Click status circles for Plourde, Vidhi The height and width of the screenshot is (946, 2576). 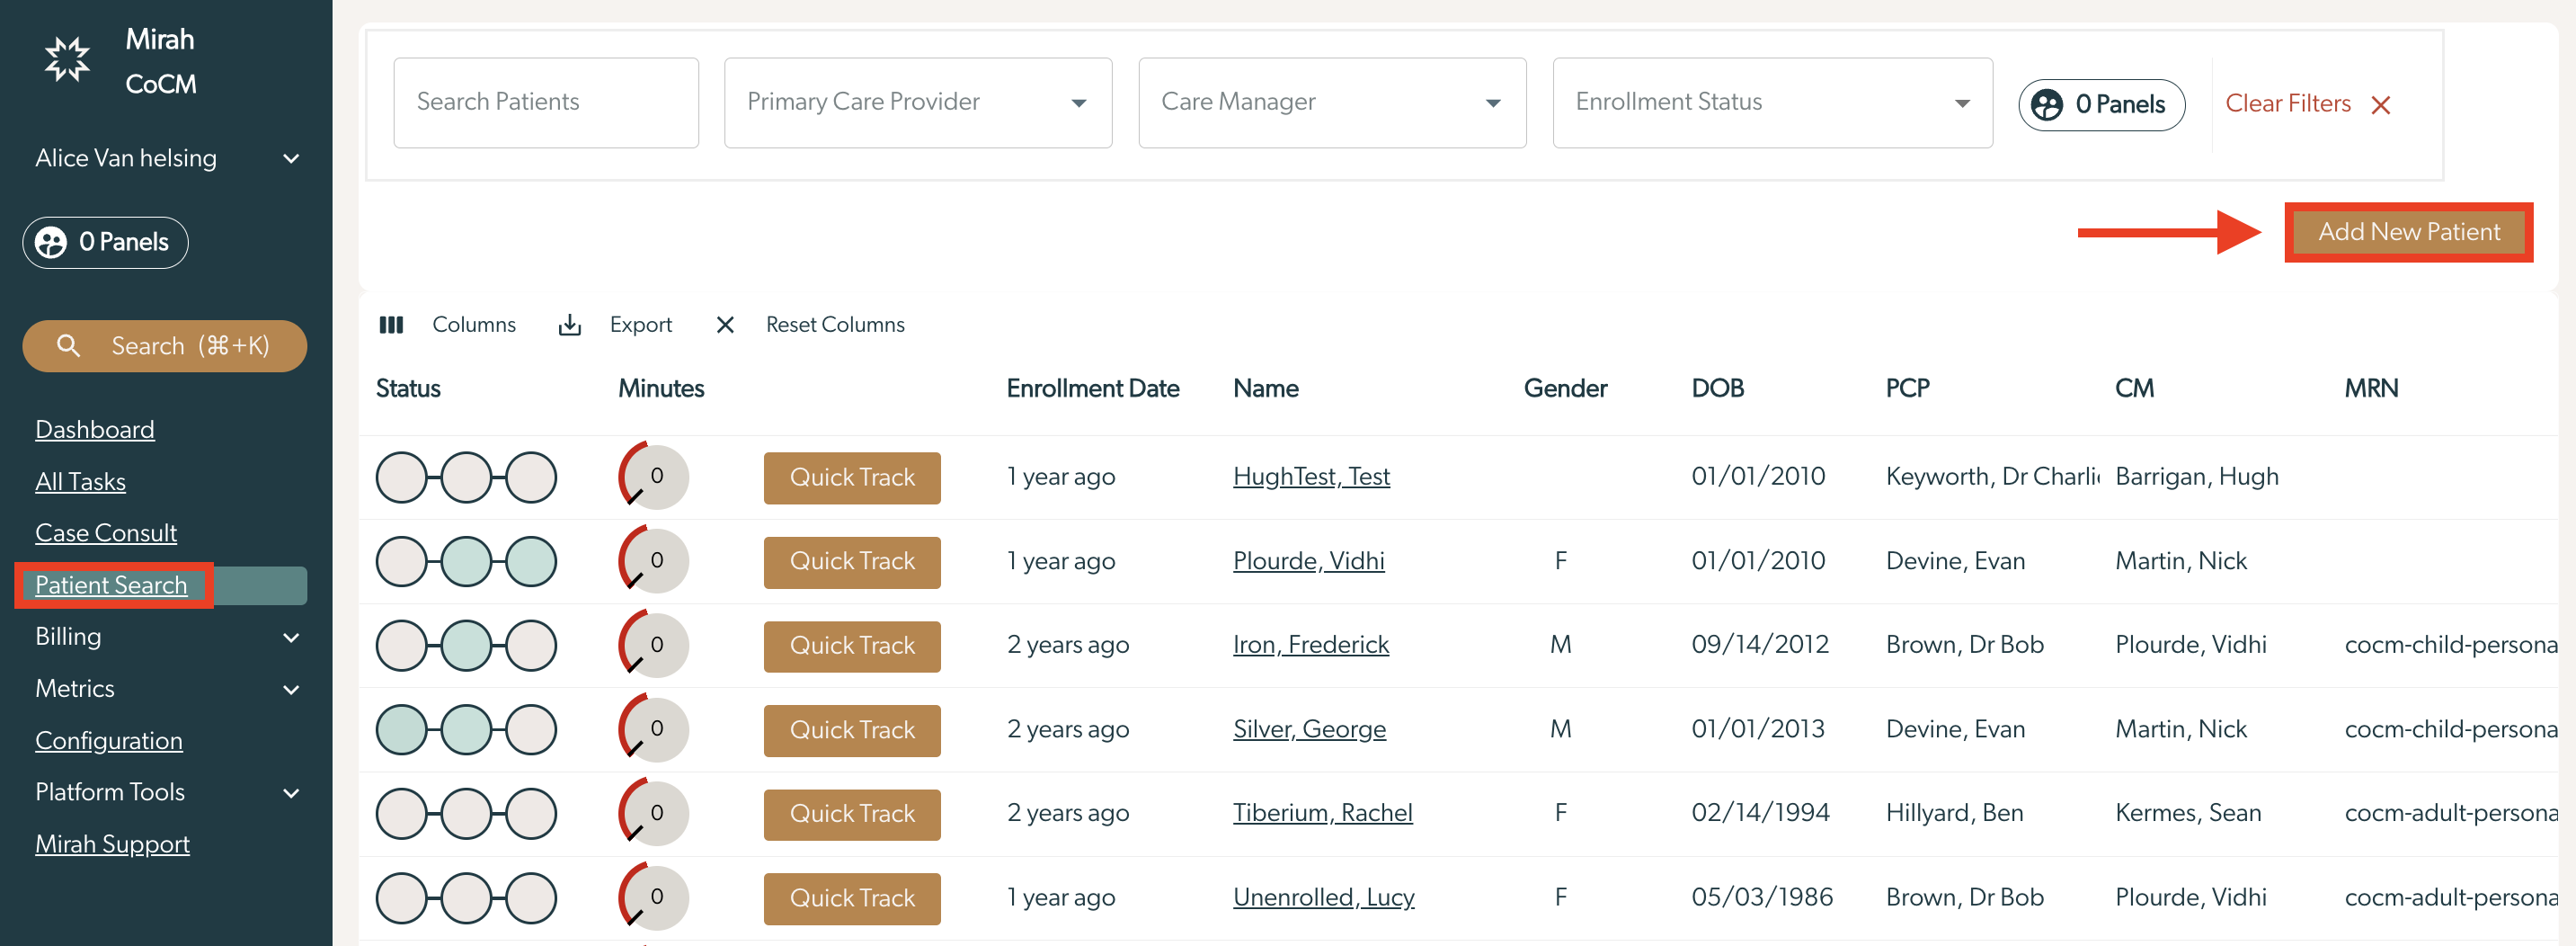coord(466,561)
